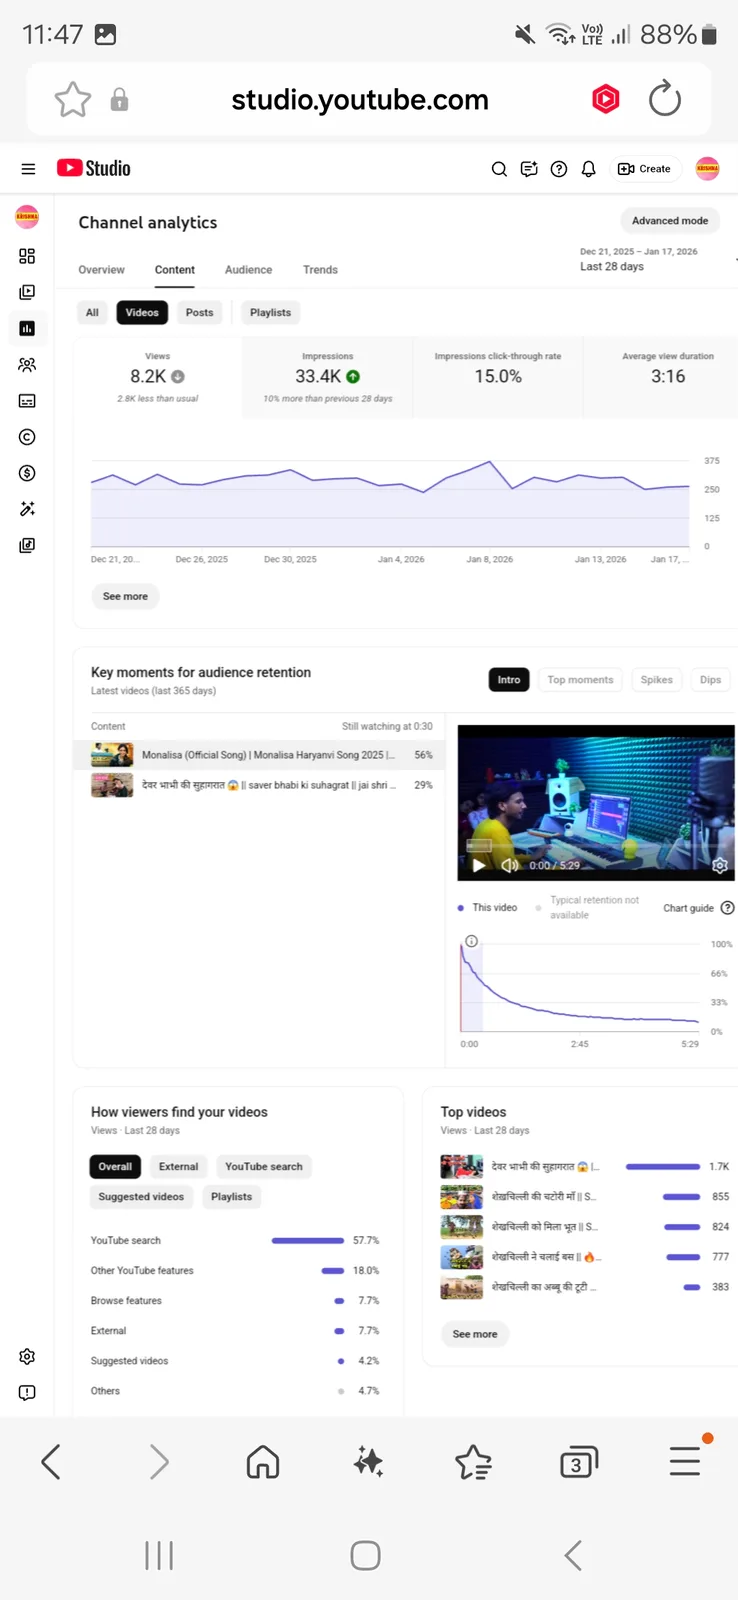Click the YouTube Studio logo

click(x=94, y=168)
